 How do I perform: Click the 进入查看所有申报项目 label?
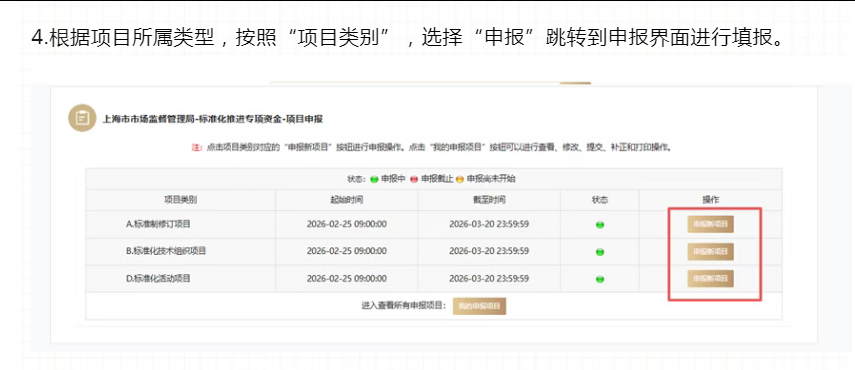(404, 306)
